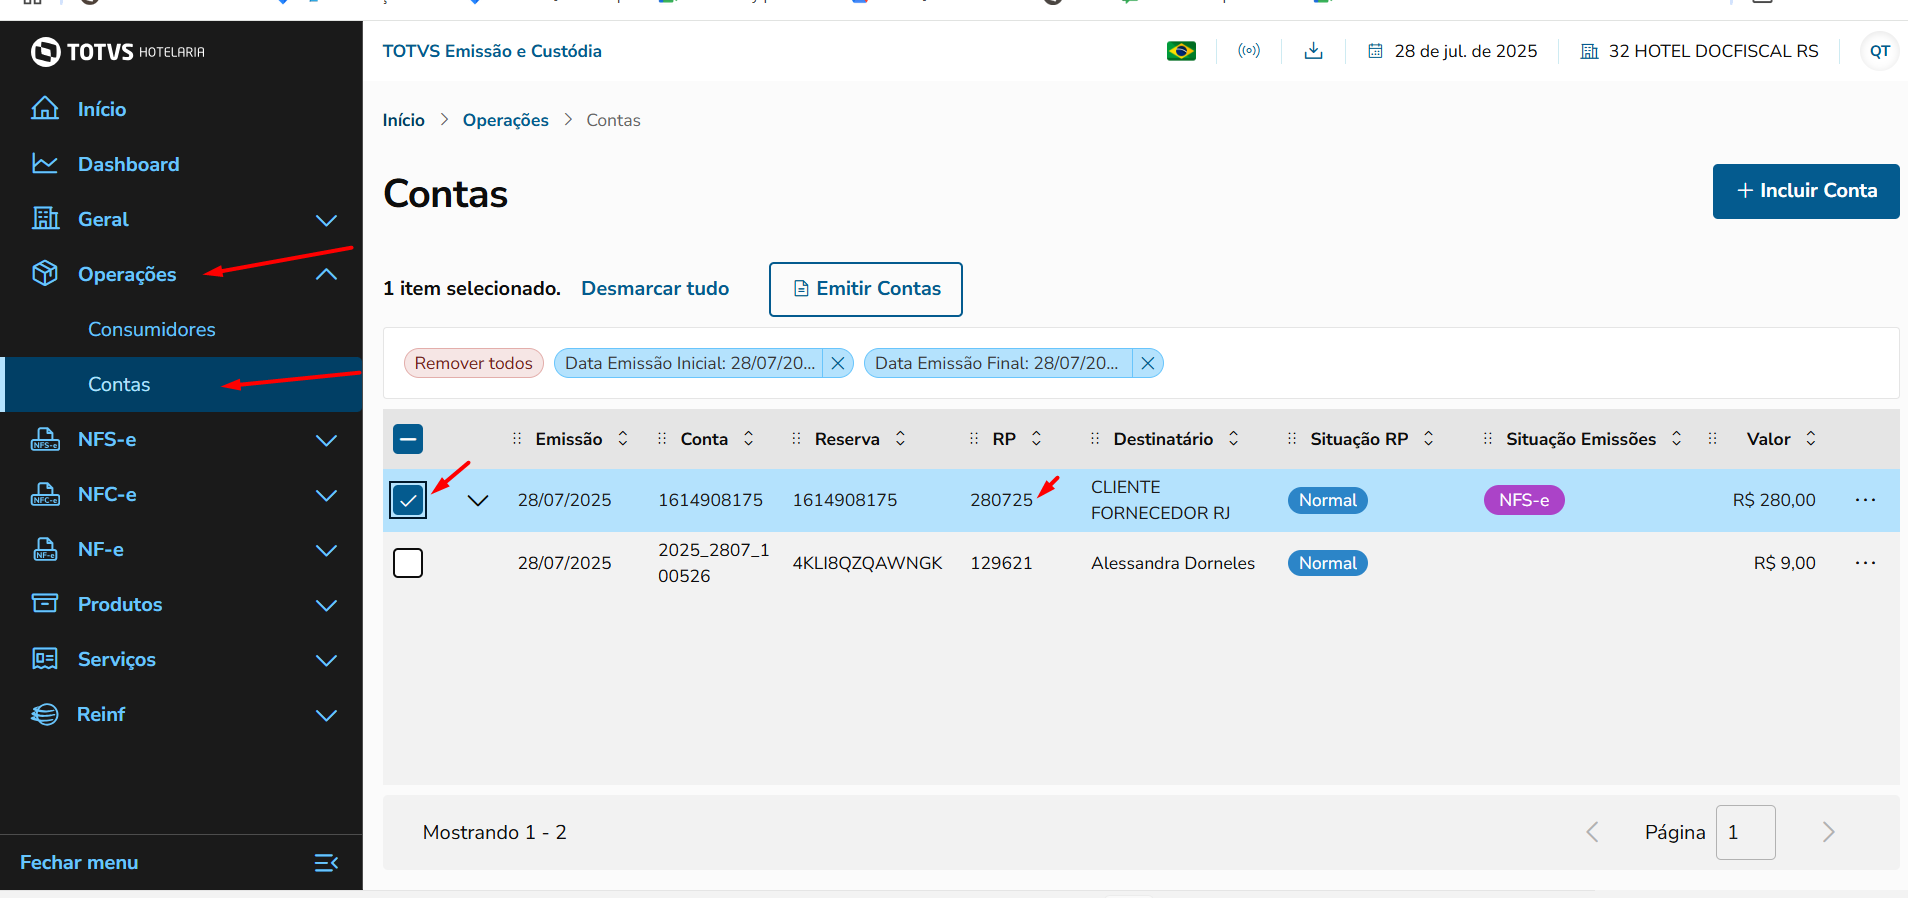1908x898 pixels.
Task: Sort the table by Emissão
Action: pos(623,439)
